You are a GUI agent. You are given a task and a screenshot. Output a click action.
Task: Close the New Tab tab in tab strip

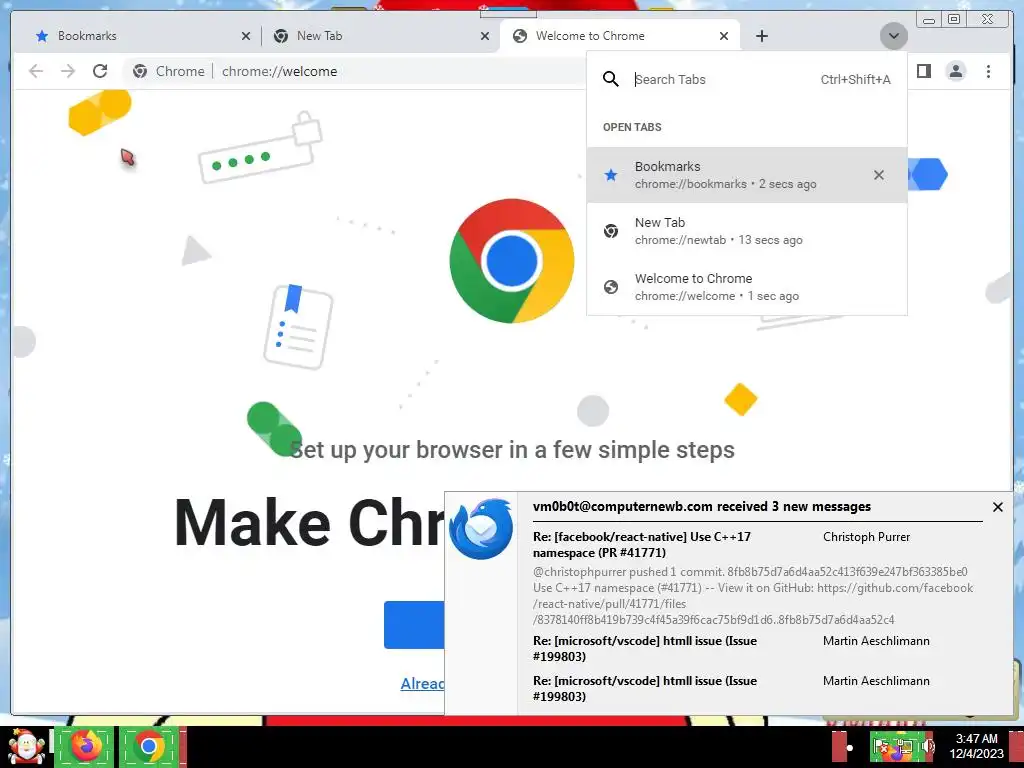point(485,37)
